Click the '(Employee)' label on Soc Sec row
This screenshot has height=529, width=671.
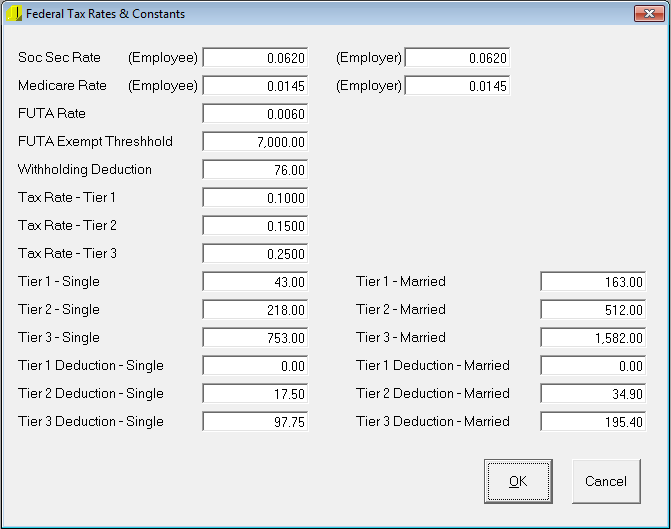tap(163, 58)
